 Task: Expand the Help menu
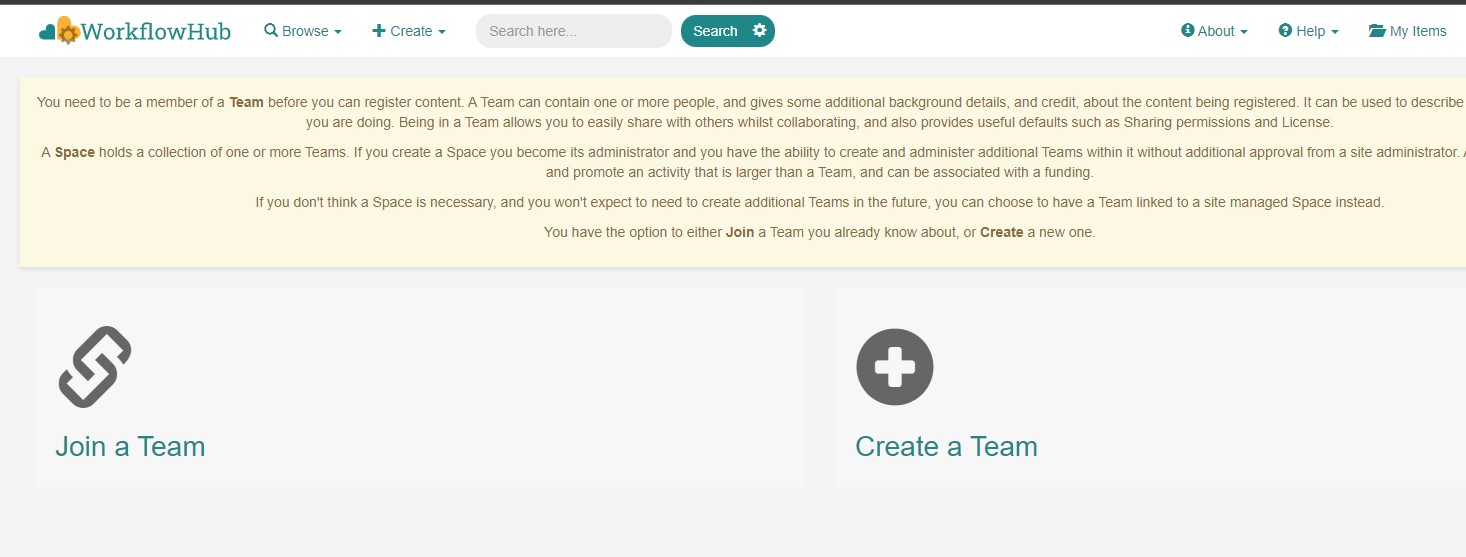(1308, 31)
